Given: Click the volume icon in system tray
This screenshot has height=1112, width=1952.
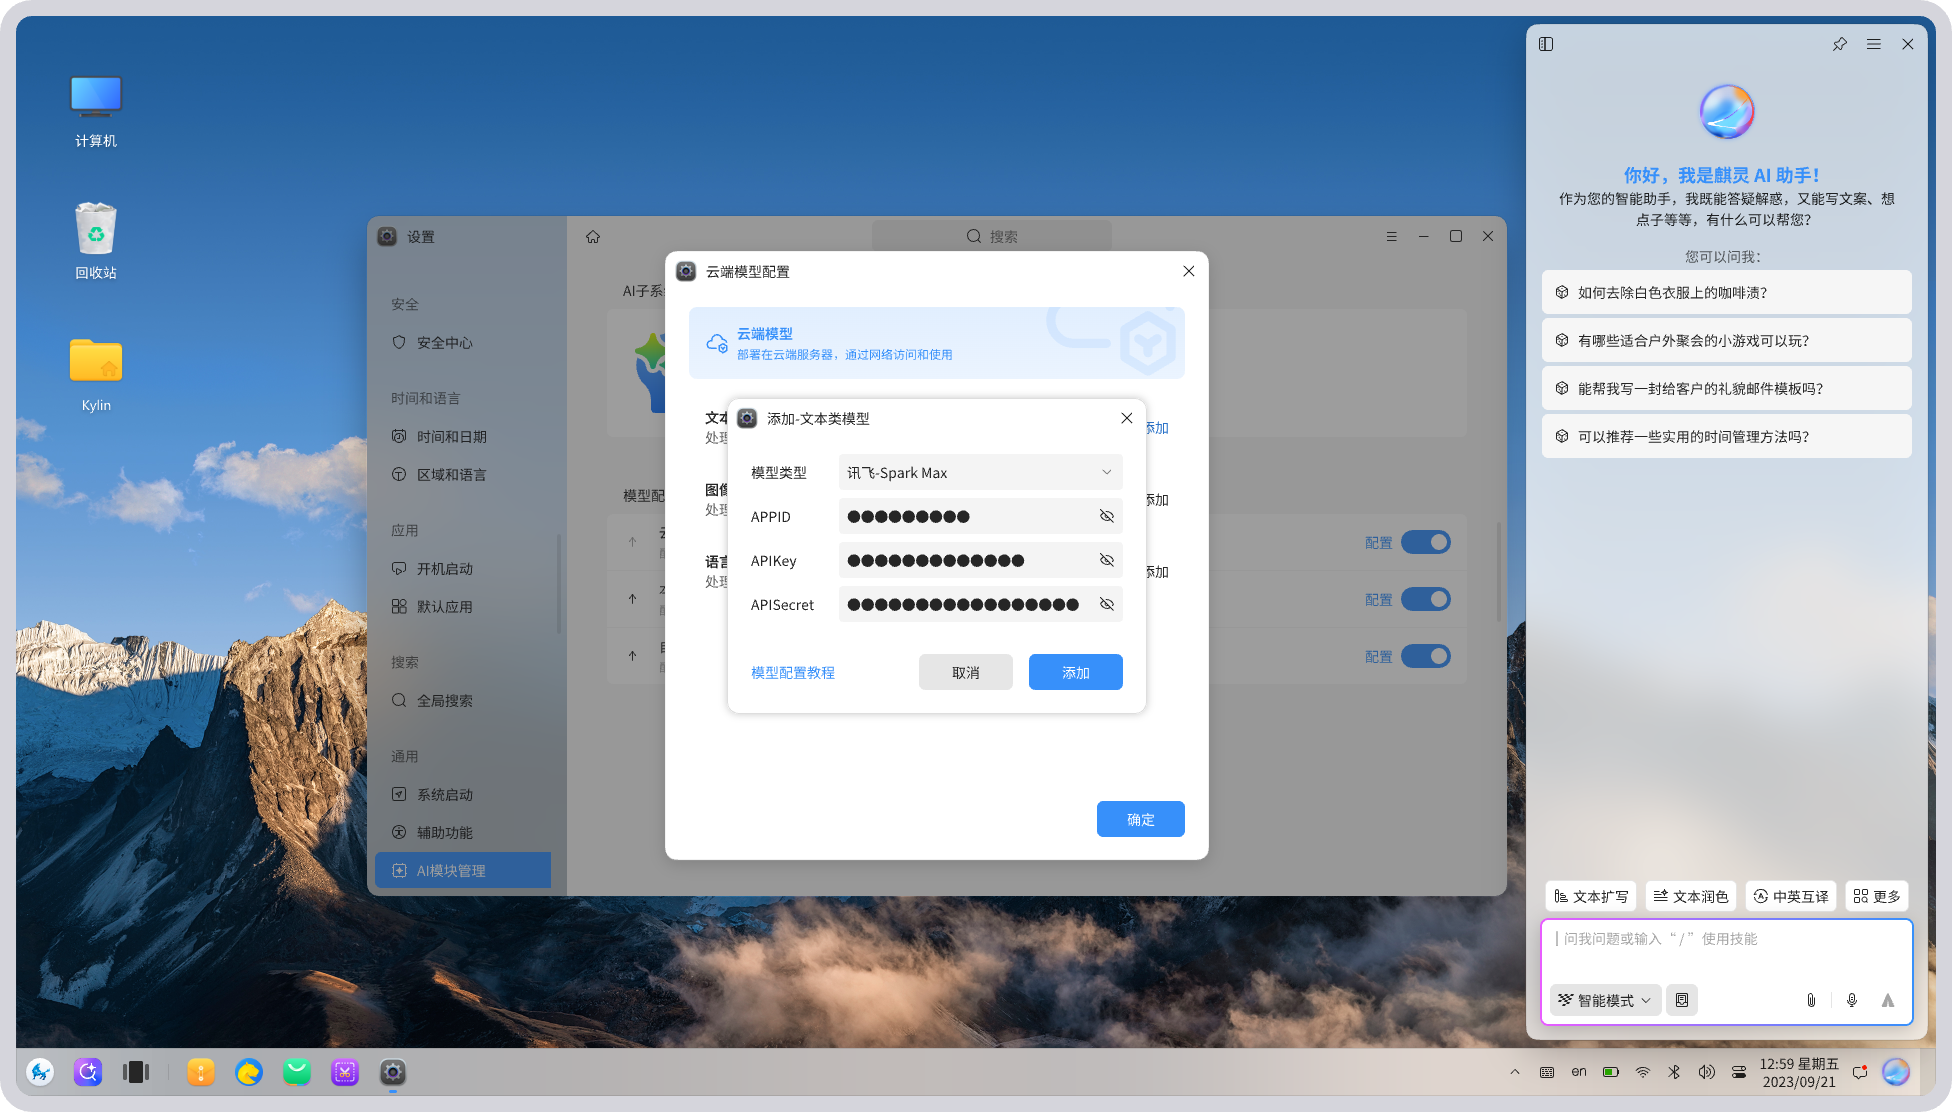Looking at the screenshot, I should pyautogui.click(x=1706, y=1072).
